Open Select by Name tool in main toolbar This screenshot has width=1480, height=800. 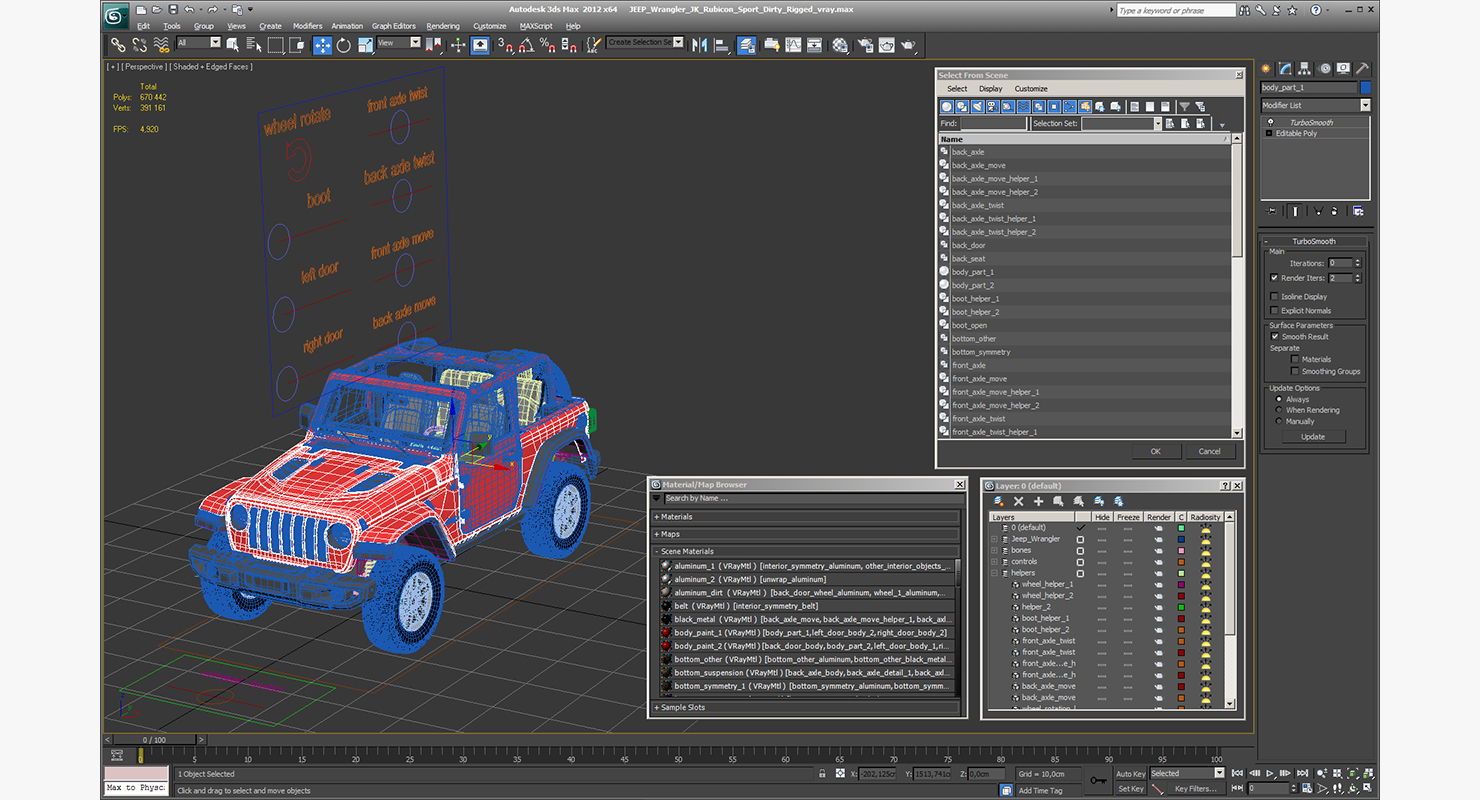(254, 45)
